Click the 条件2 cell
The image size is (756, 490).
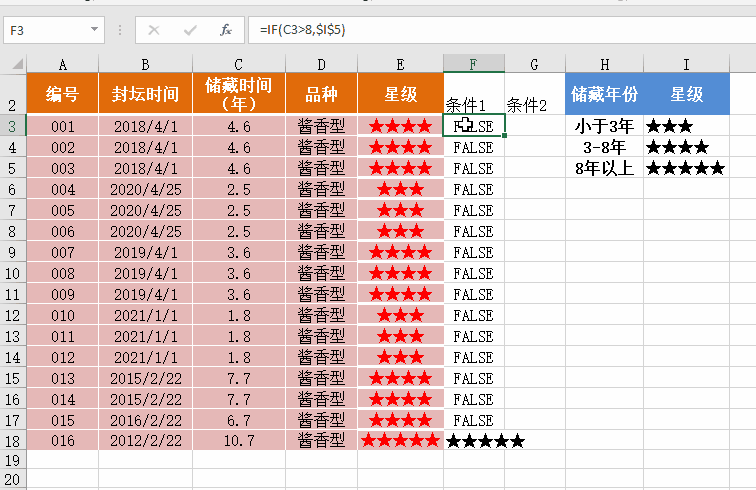[534, 94]
